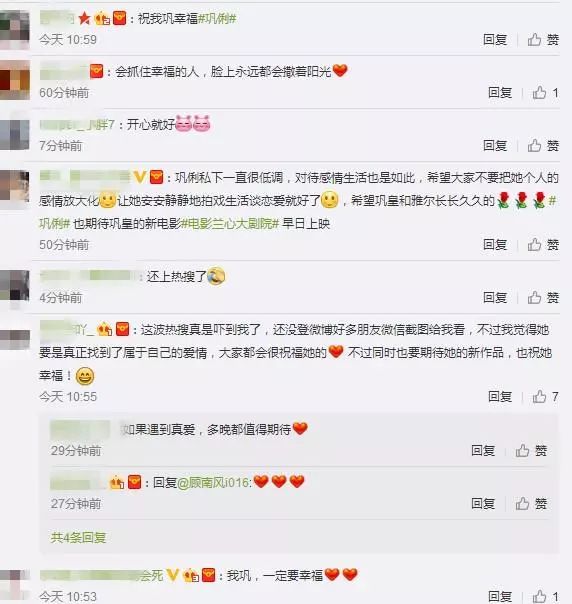
Task: Like the 开心就好 comment
Action: coord(543,146)
